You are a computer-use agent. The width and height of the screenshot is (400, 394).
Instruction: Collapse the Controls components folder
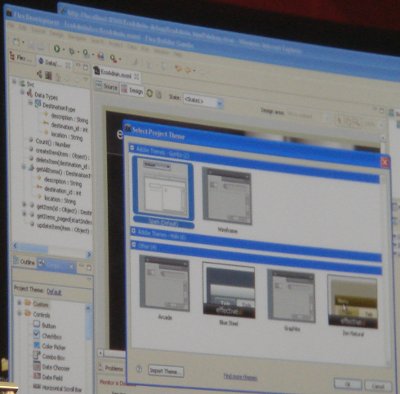point(19,313)
